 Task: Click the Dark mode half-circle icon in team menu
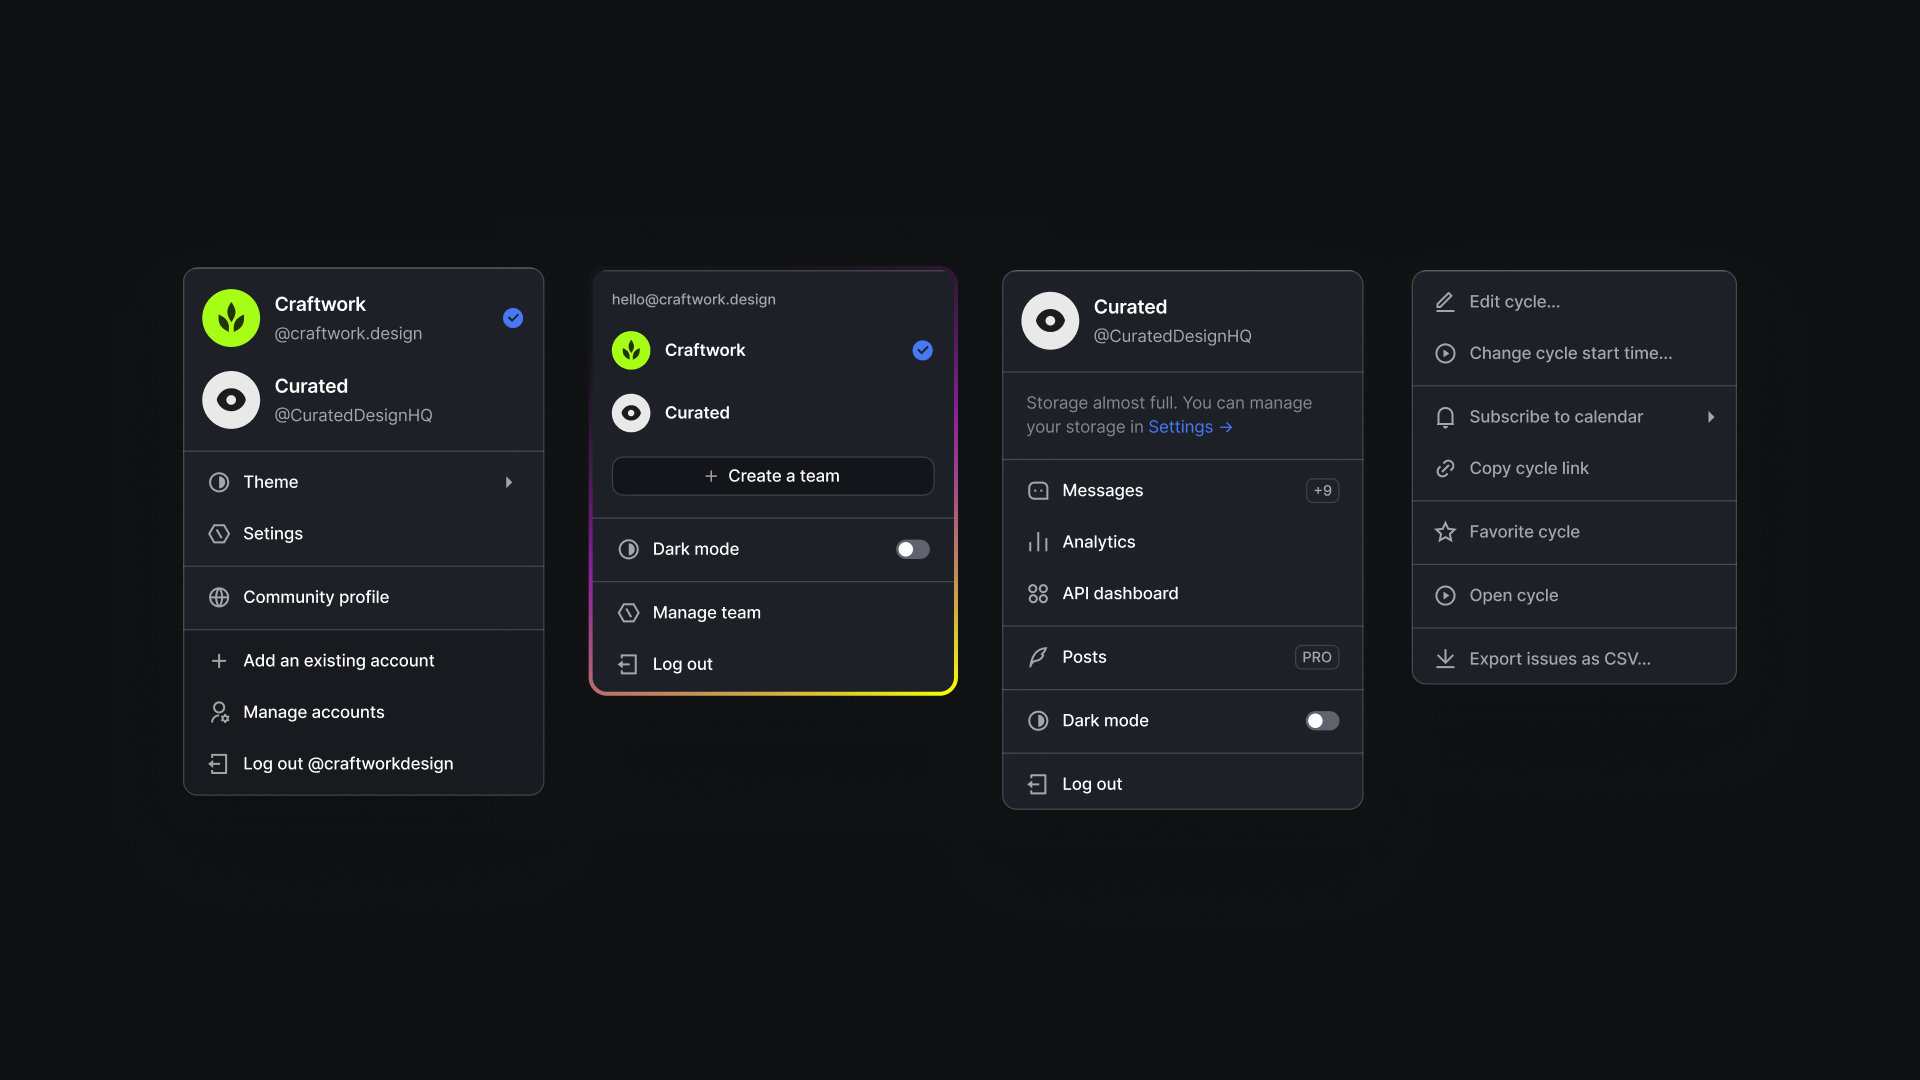point(628,549)
